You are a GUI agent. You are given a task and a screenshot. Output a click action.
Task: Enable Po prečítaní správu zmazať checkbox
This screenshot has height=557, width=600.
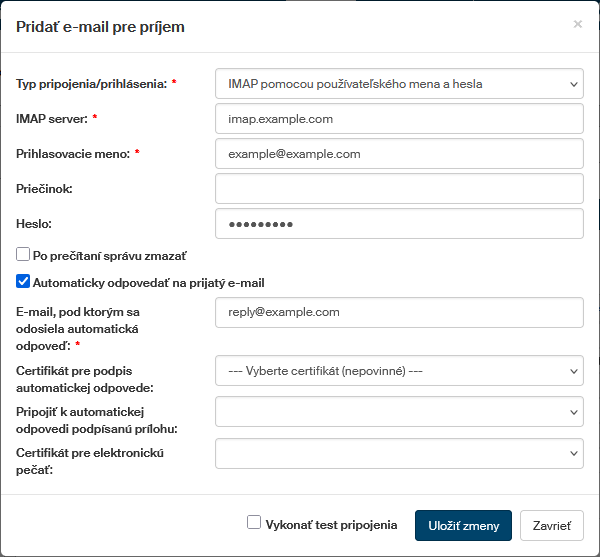click(x=23, y=255)
